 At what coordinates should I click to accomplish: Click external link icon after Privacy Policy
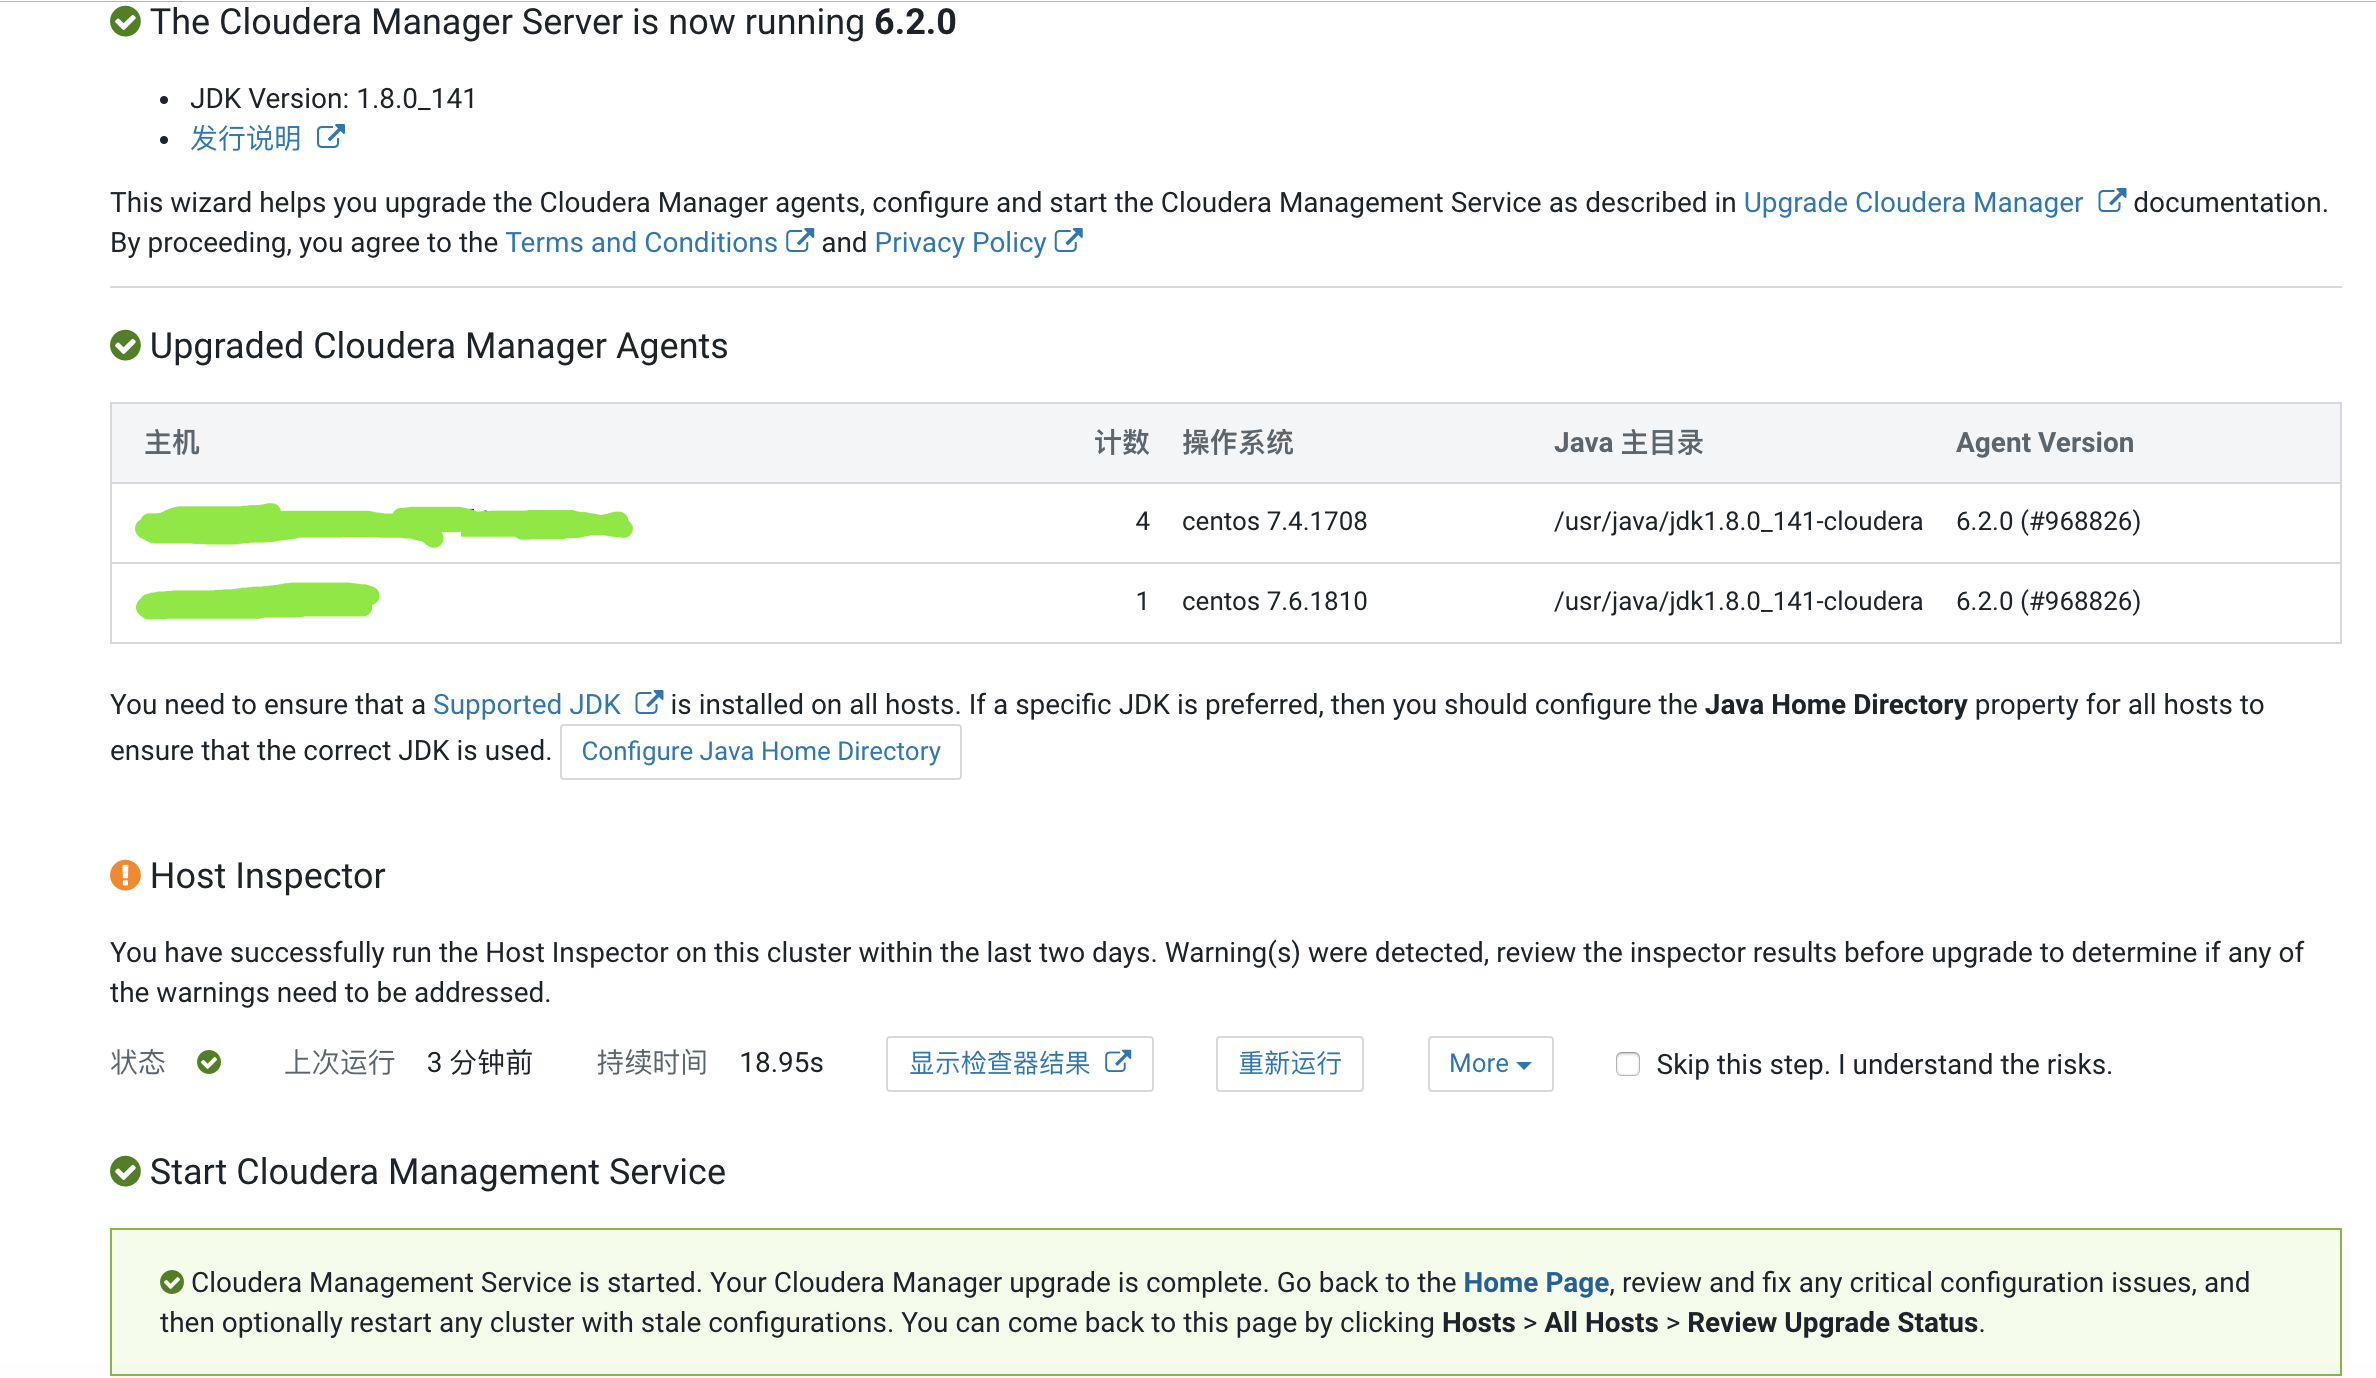click(x=1069, y=241)
